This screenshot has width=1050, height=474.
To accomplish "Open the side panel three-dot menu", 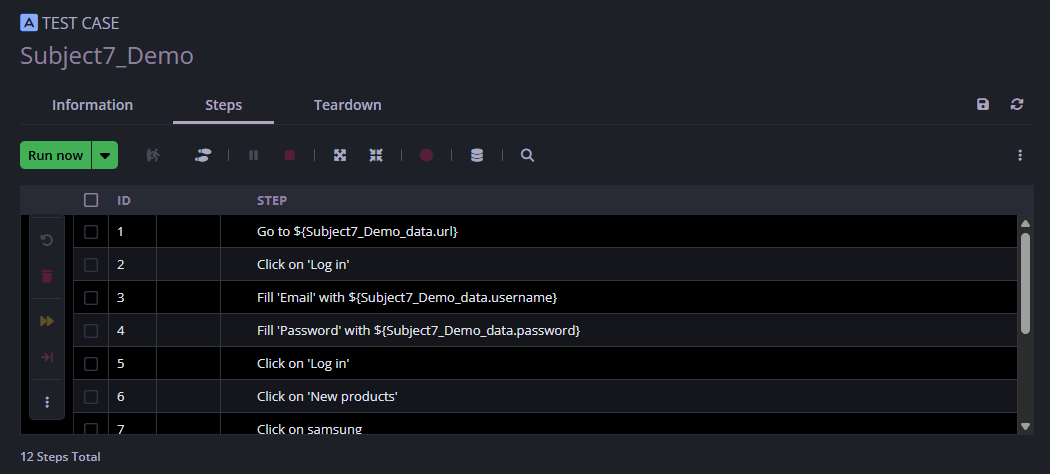I will click(47, 402).
